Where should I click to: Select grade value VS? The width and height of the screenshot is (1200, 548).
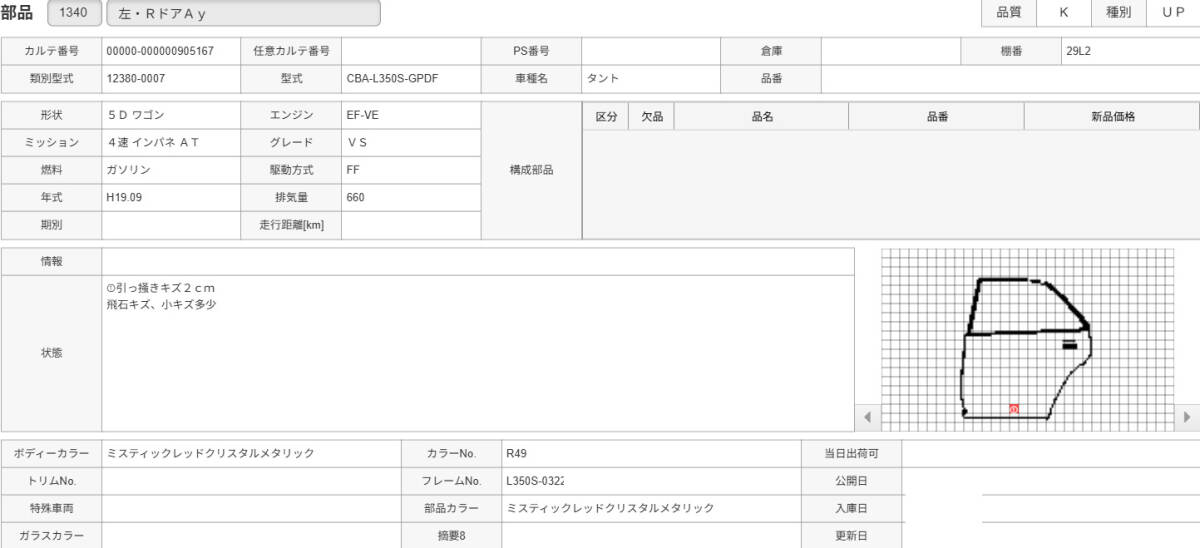point(357,142)
